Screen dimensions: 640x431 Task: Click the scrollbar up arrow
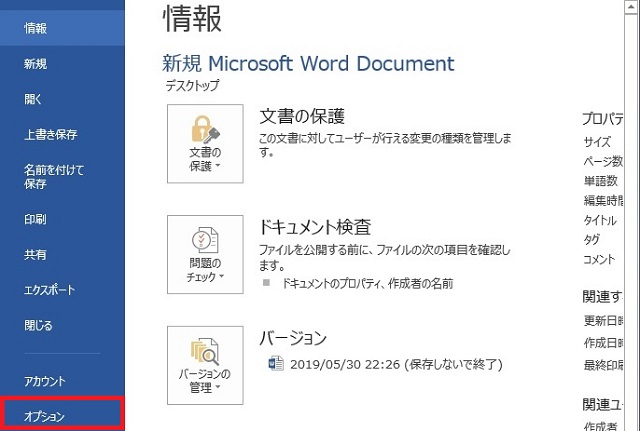coord(631,8)
